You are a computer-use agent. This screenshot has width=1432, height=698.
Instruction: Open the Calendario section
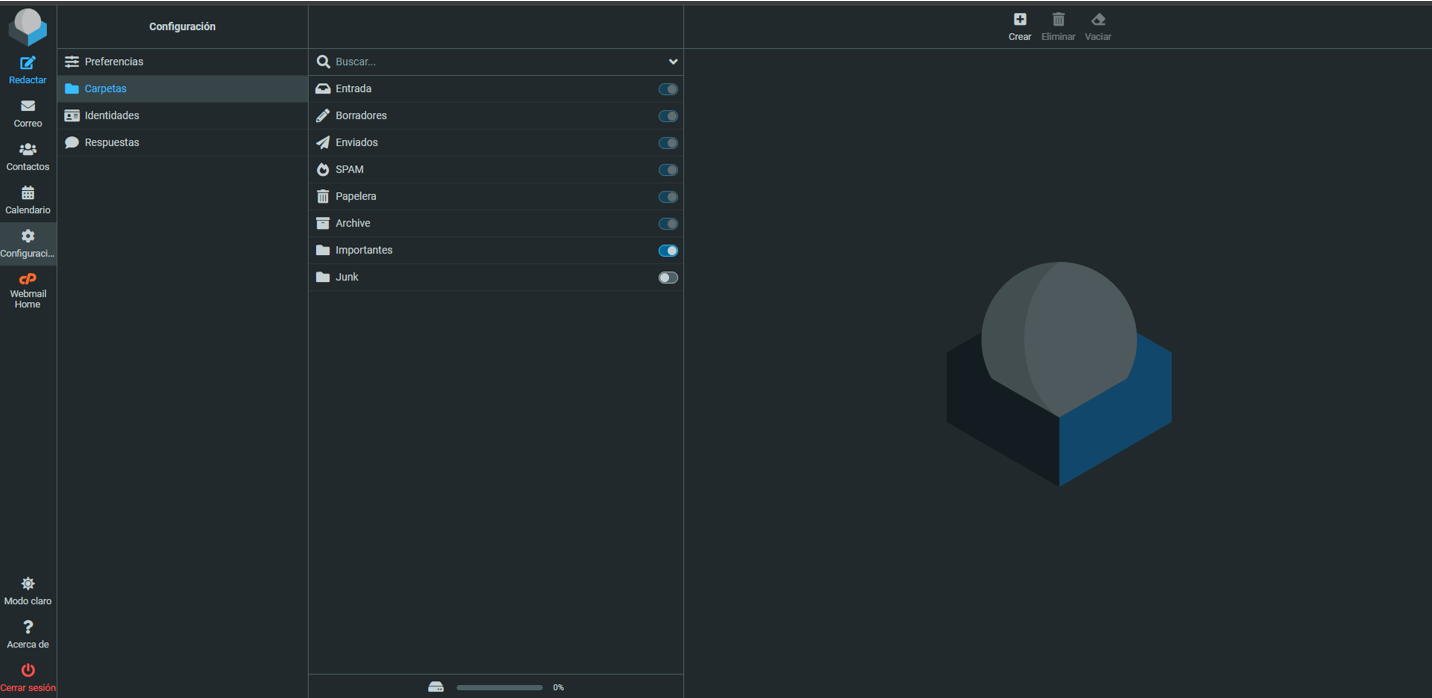(28, 200)
